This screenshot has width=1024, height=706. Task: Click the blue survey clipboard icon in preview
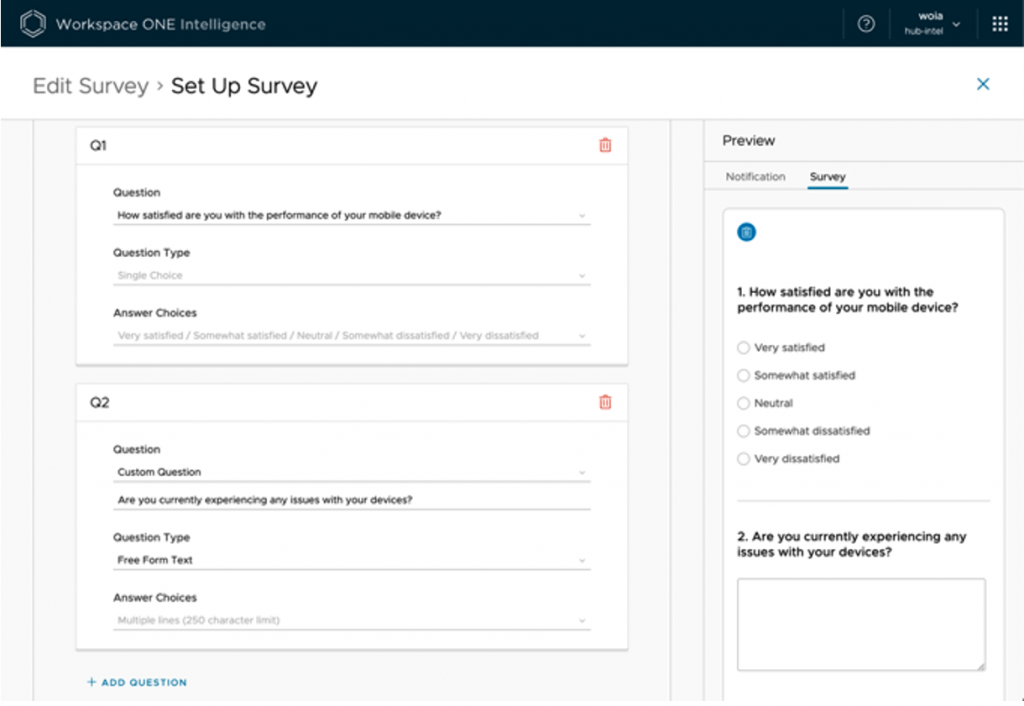point(746,232)
